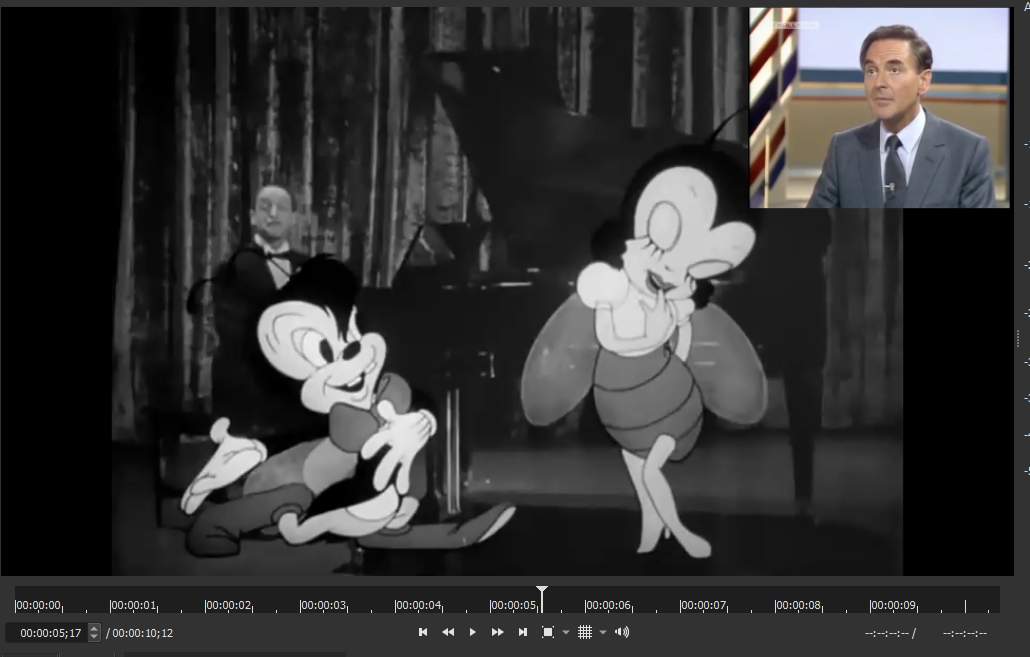
Task: Skip to the start of the clip
Action: click(x=423, y=632)
